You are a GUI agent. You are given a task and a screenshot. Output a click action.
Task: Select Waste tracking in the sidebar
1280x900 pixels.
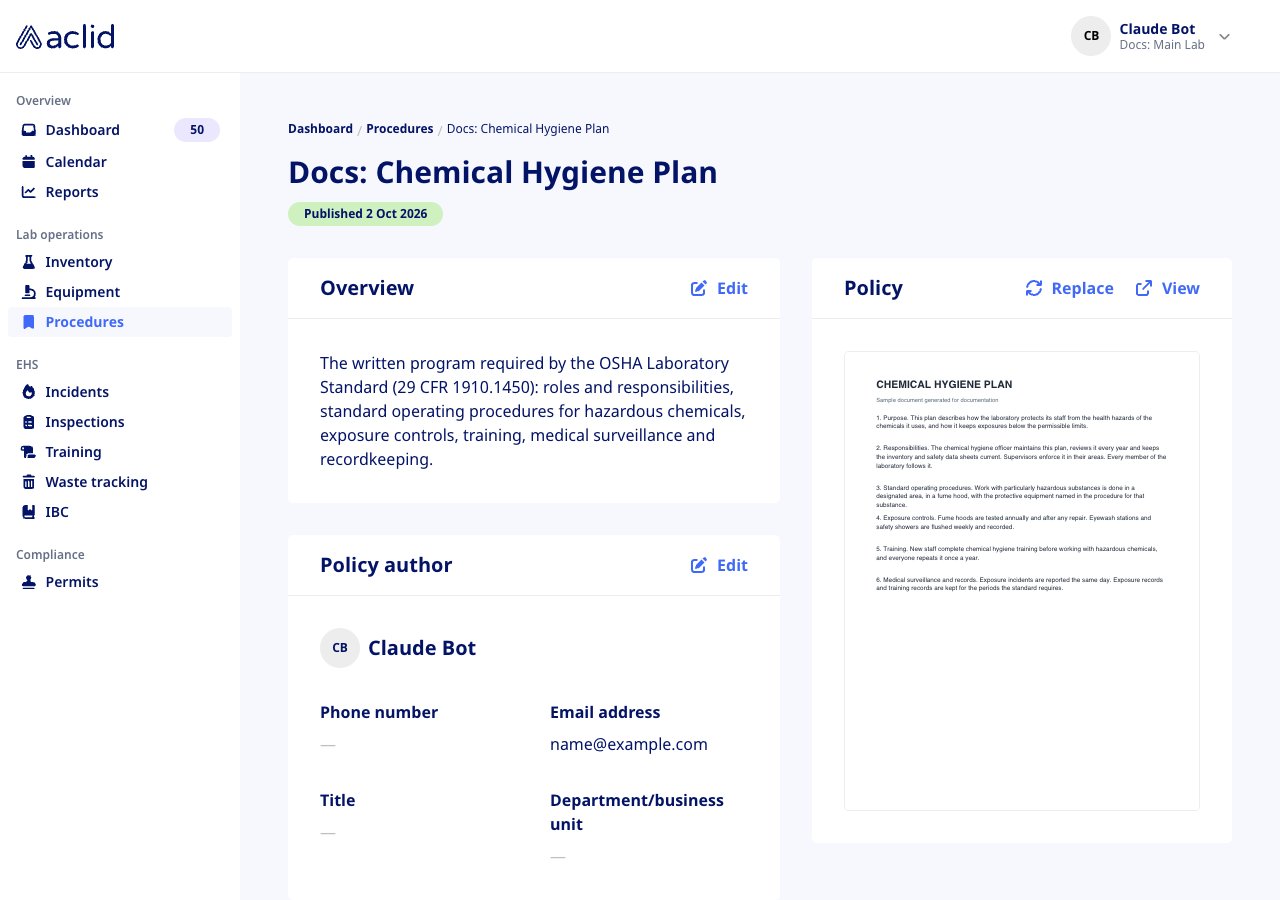coord(120,482)
